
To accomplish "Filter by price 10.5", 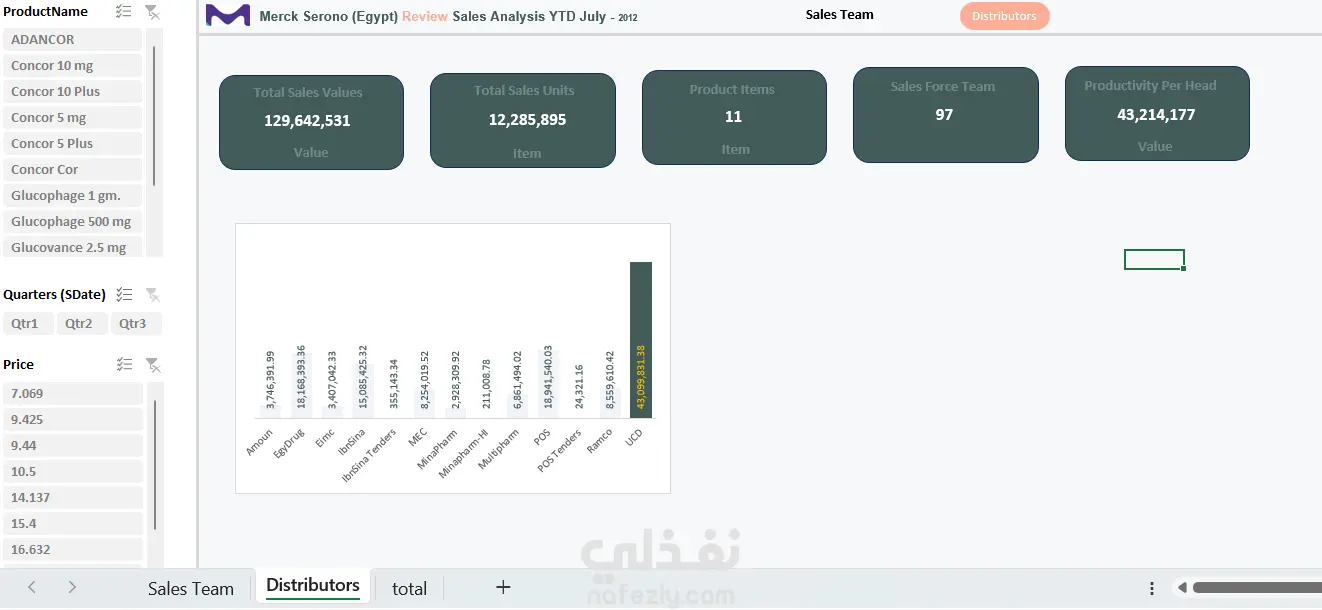I will pos(73,471).
